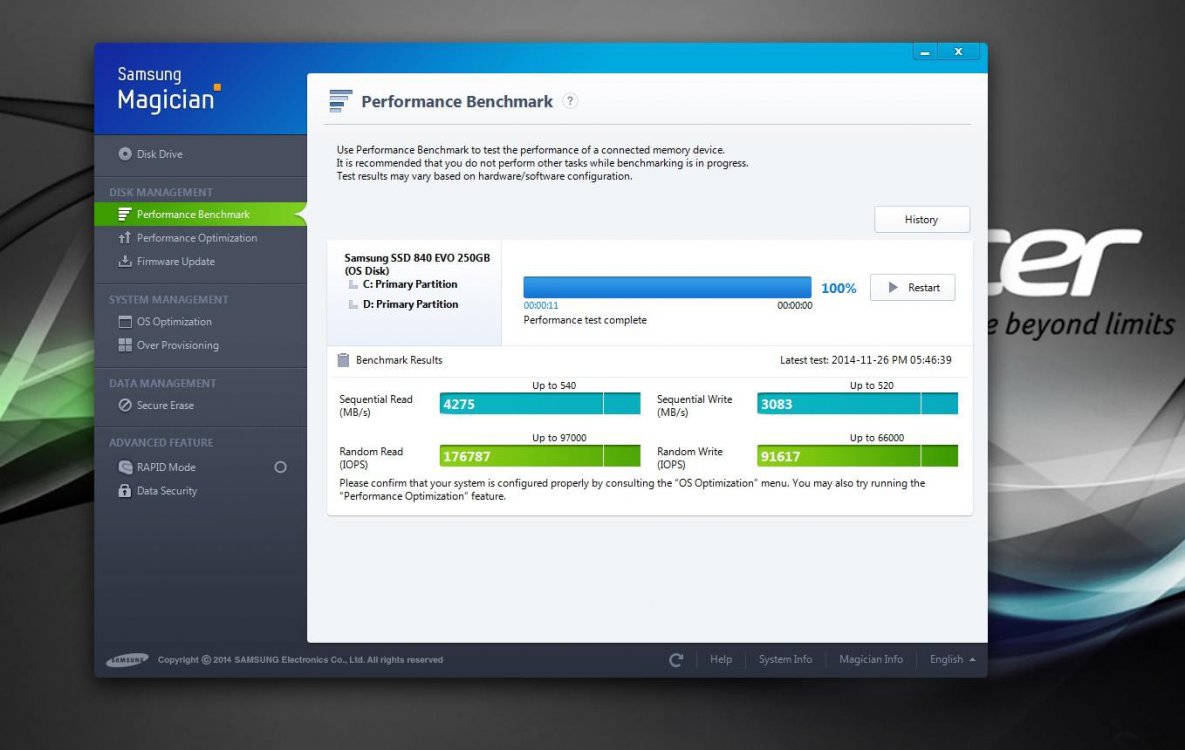Open benchmark History

[x=921, y=219]
